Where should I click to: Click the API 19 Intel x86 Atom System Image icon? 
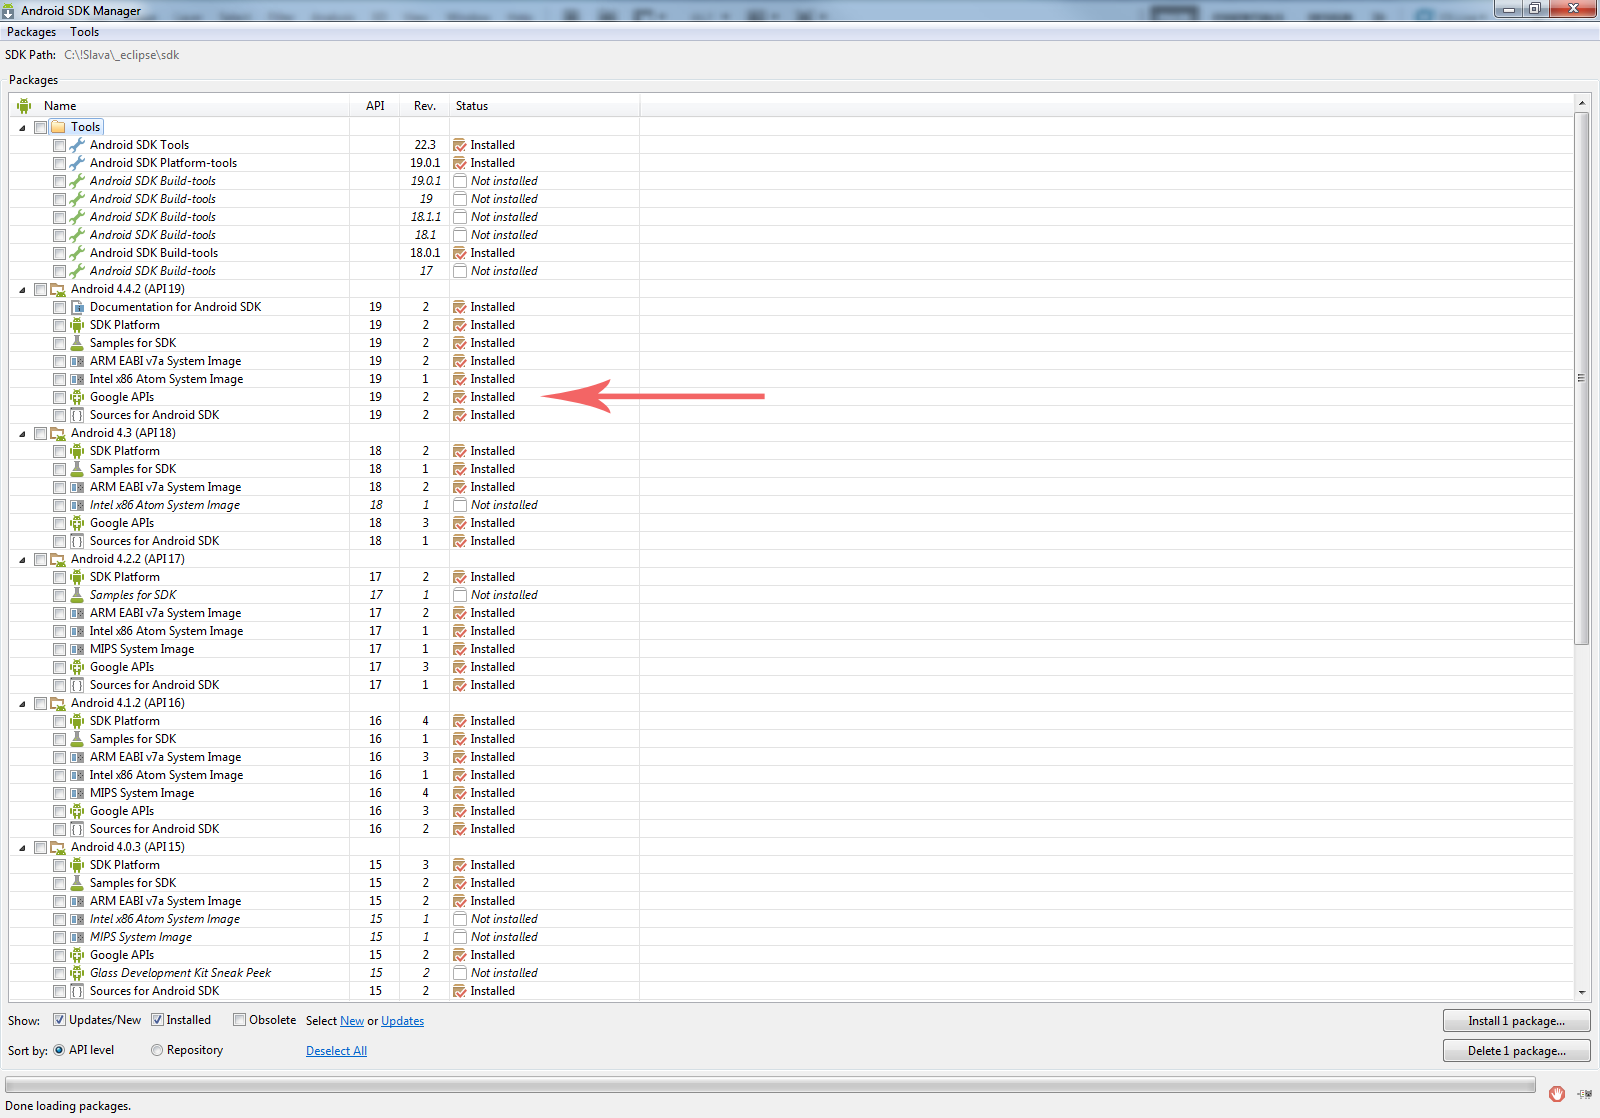(77, 379)
